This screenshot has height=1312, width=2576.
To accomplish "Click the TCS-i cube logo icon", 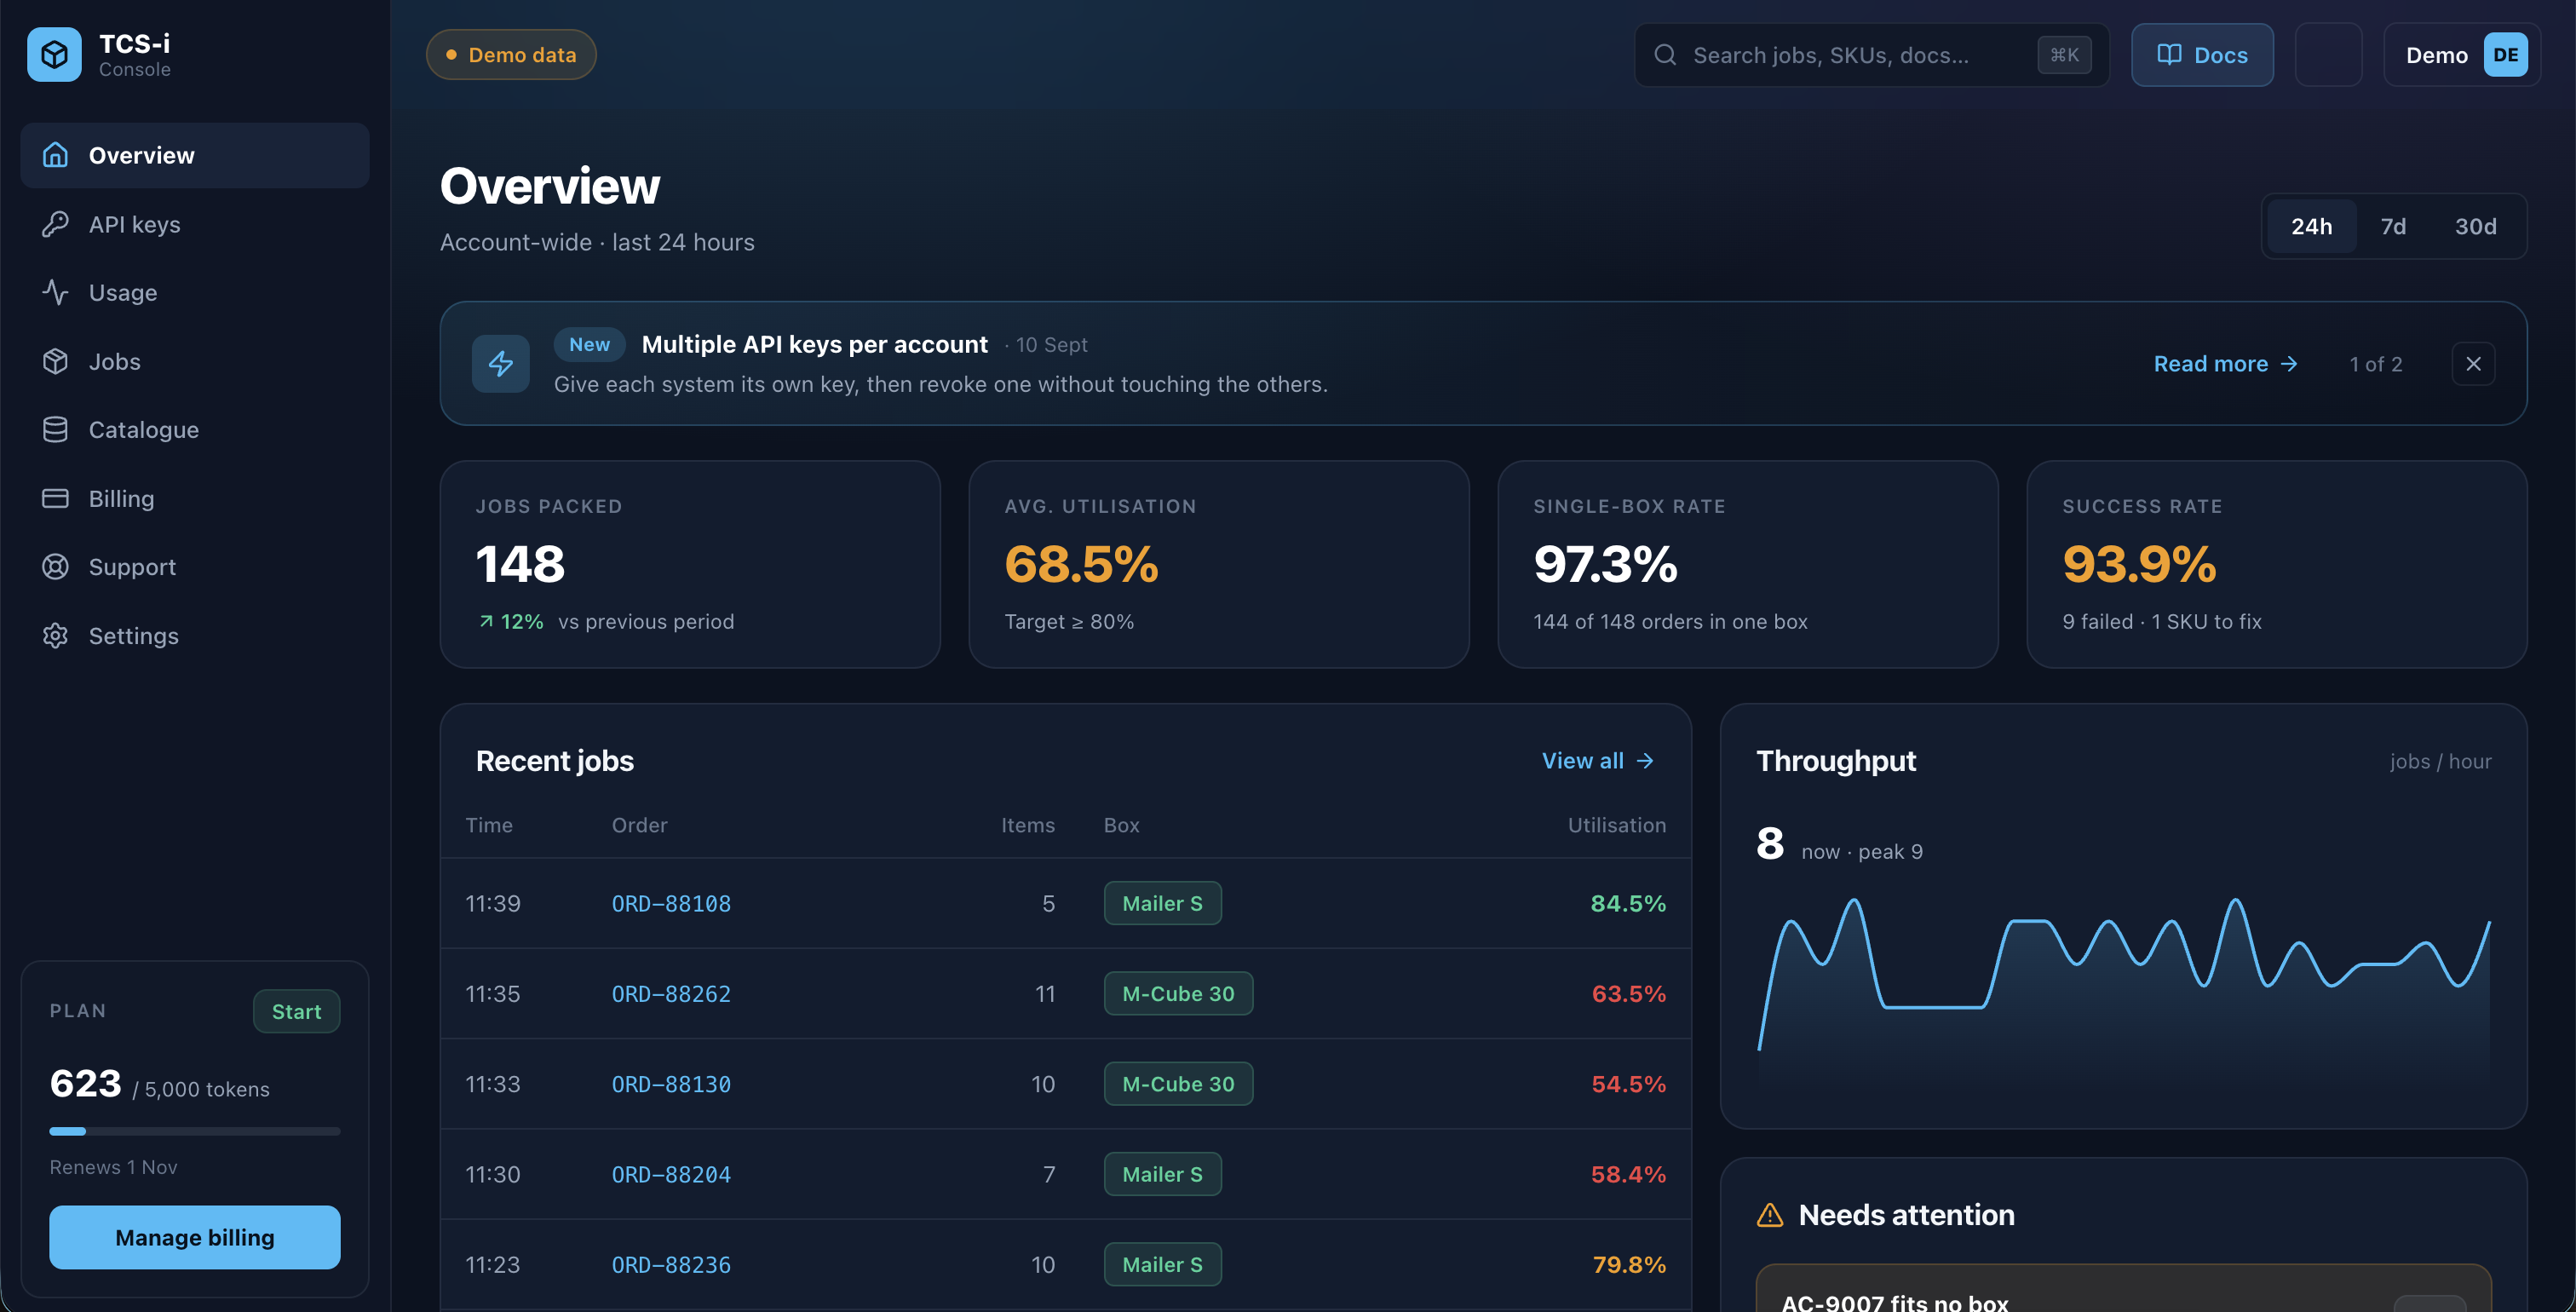I will click(54, 54).
